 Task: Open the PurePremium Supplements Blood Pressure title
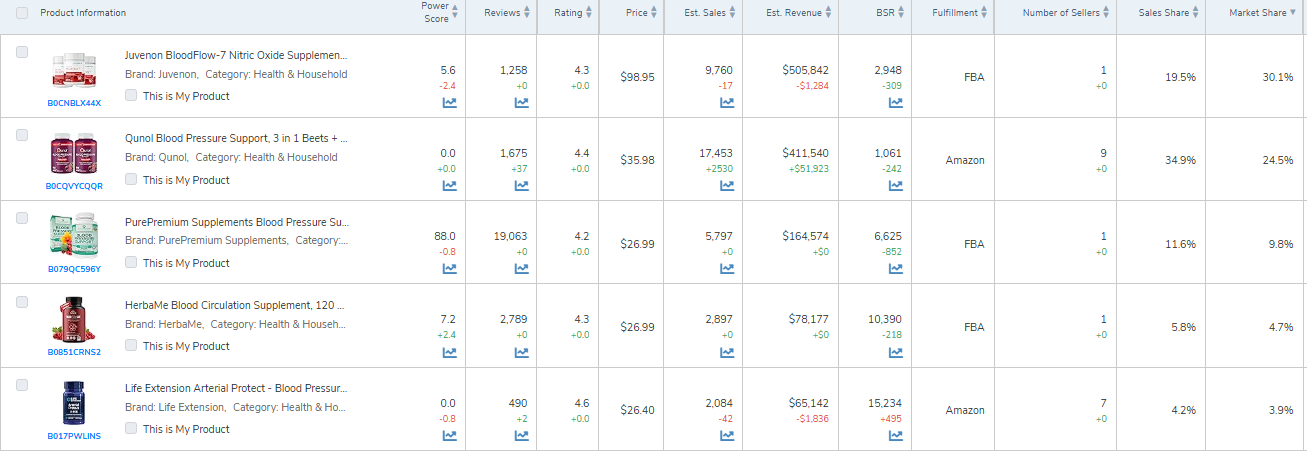(x=236, y=222)
